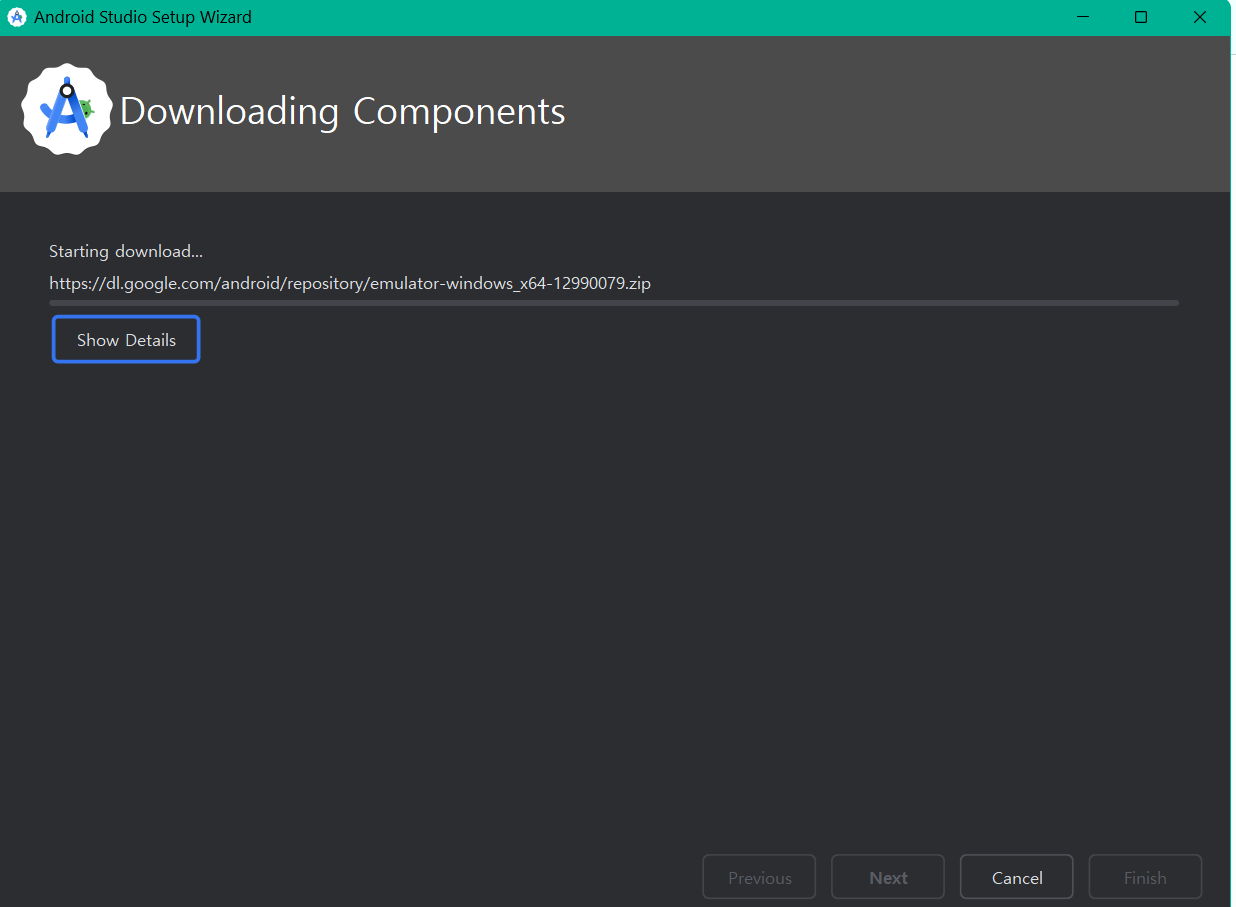This screenshot has height=907, width=1236.
Task: Click the 'Starting download...' status text
Action: point(126,251)
